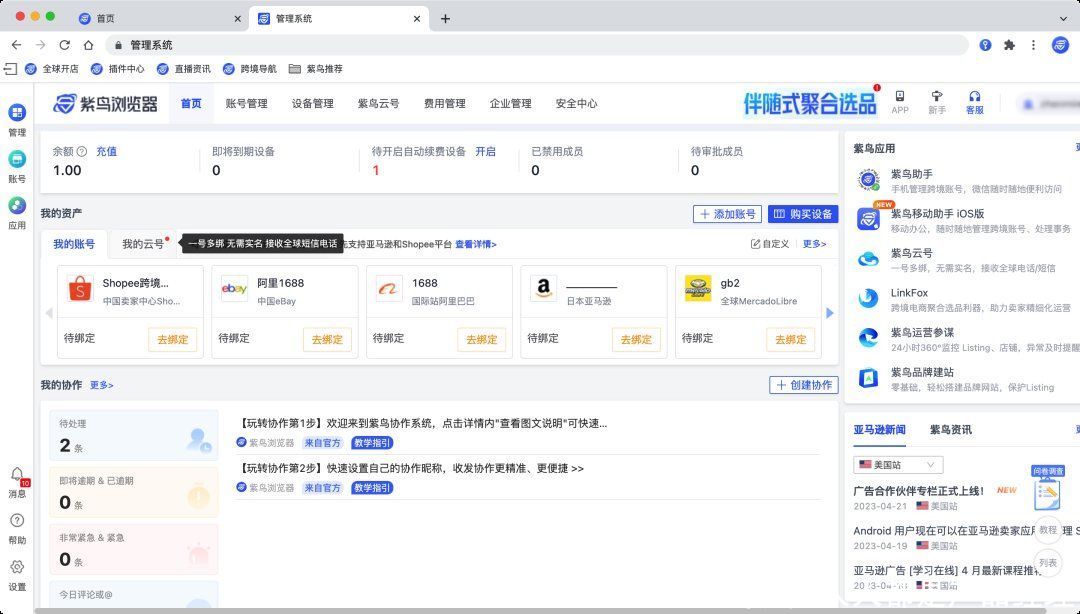
Task: Switch to 我的云号 tab
Action: (143, 244)
